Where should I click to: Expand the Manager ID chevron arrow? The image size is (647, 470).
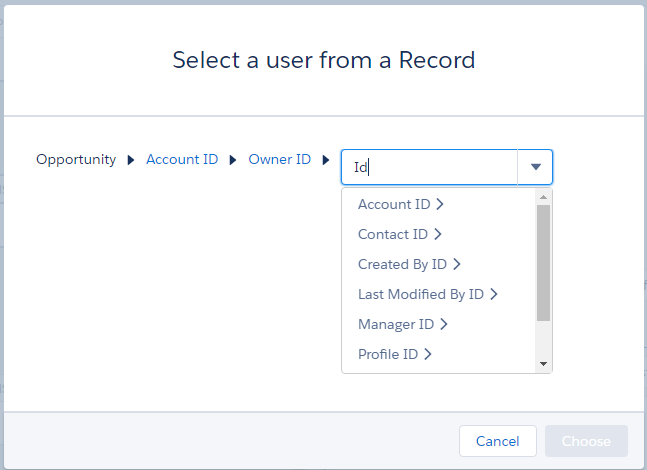coord(444,324)
